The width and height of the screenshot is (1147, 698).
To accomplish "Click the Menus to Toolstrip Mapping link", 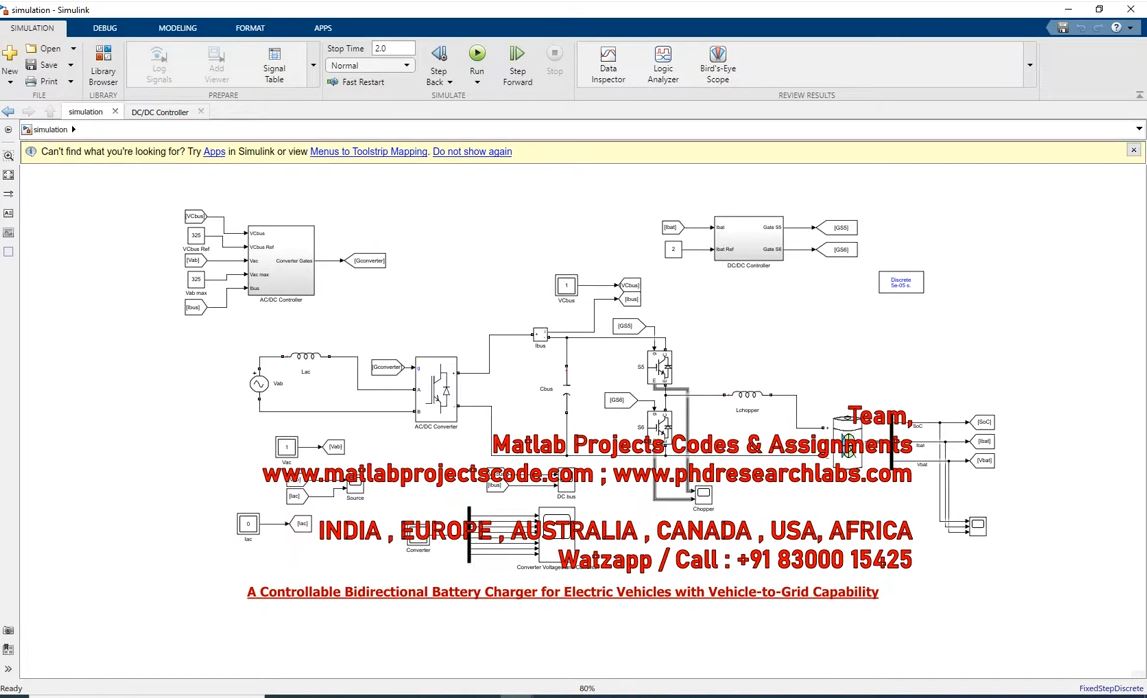I will pyautogui.click(x=369, y=151).
